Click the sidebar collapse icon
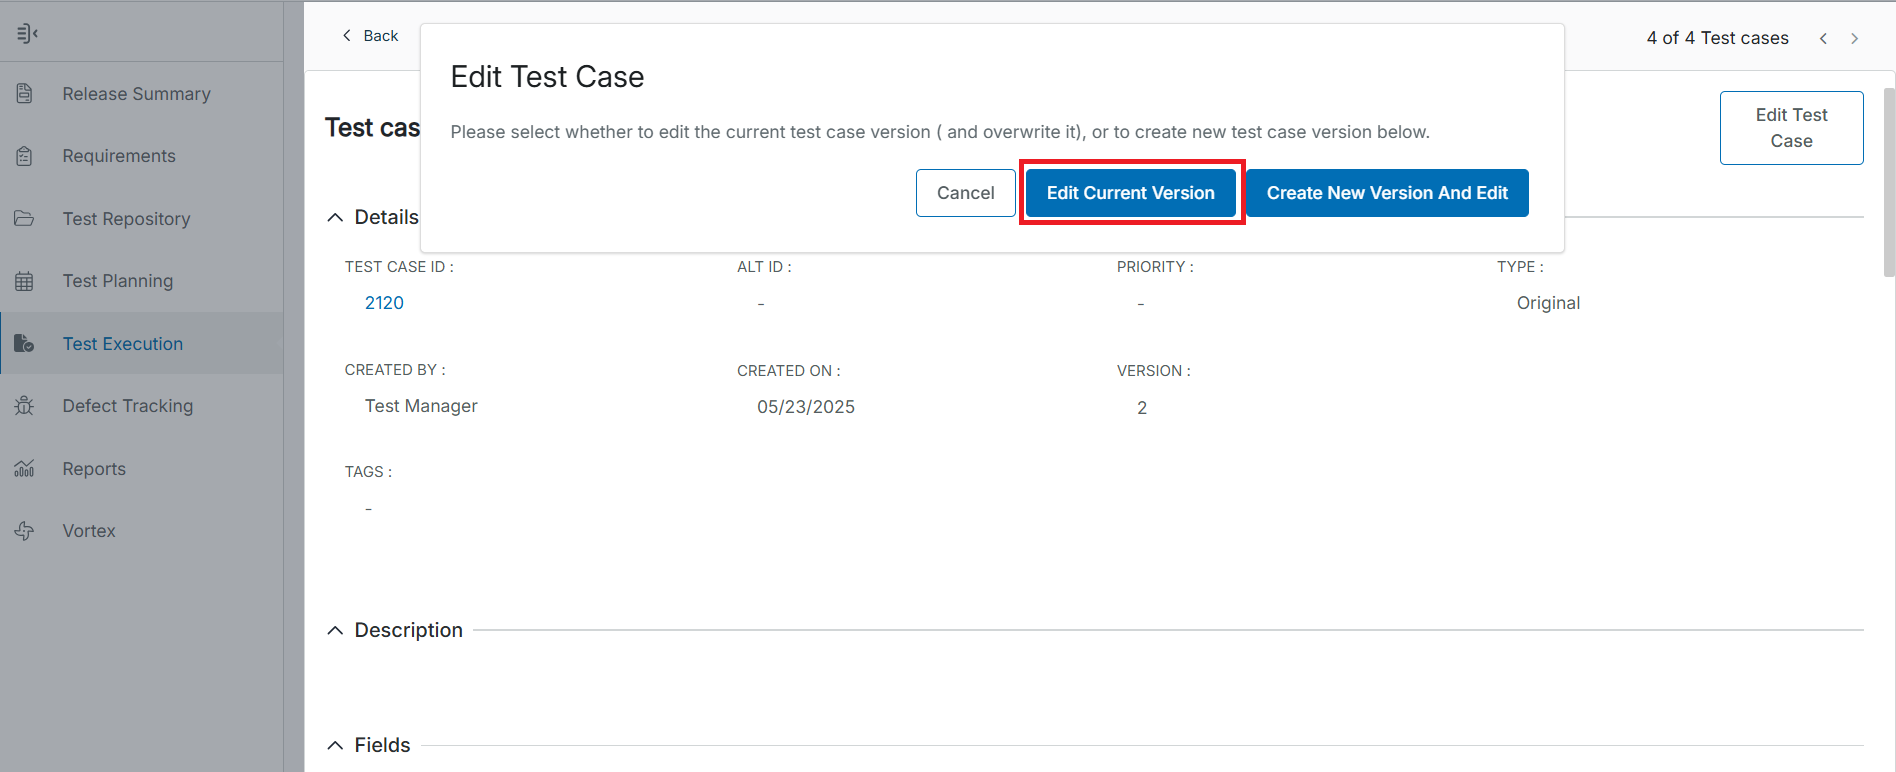This screenshot has height=772, width=1896. click(x=27, y=34)
